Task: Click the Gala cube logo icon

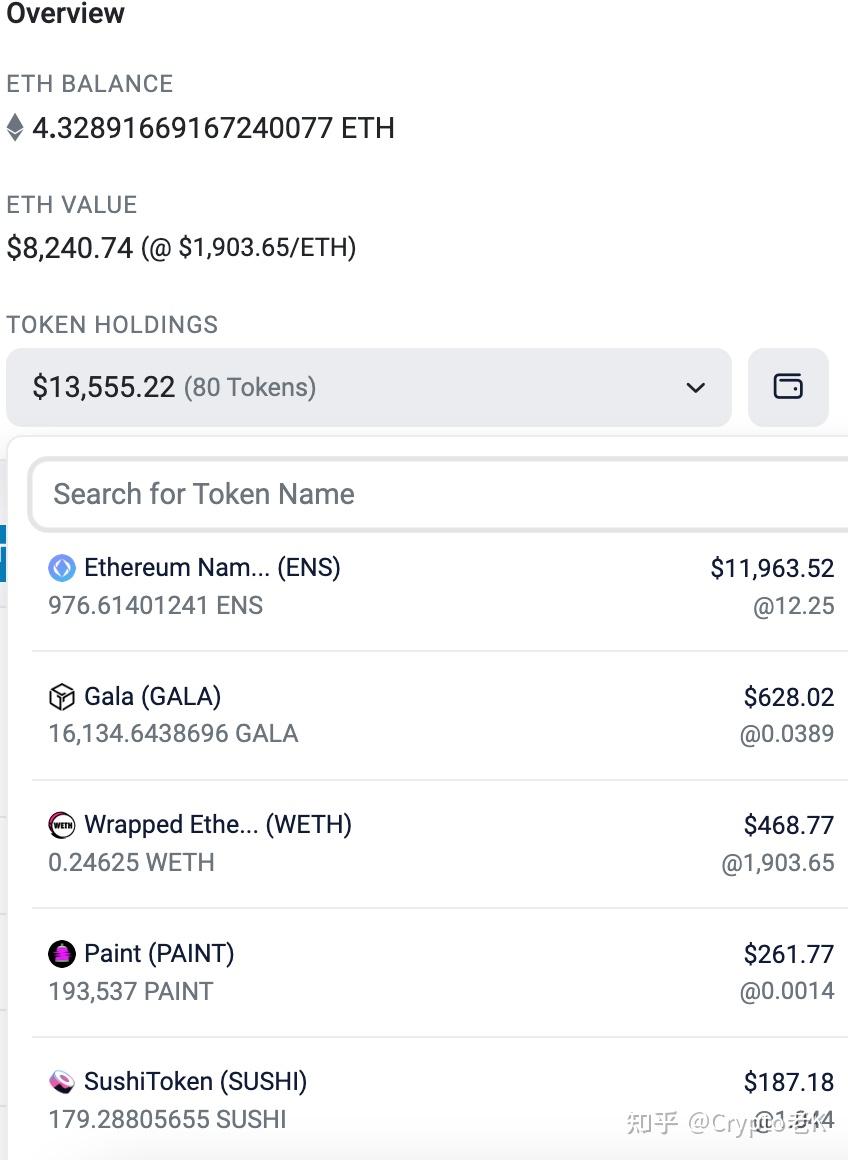Action: [x=62, y=696]
